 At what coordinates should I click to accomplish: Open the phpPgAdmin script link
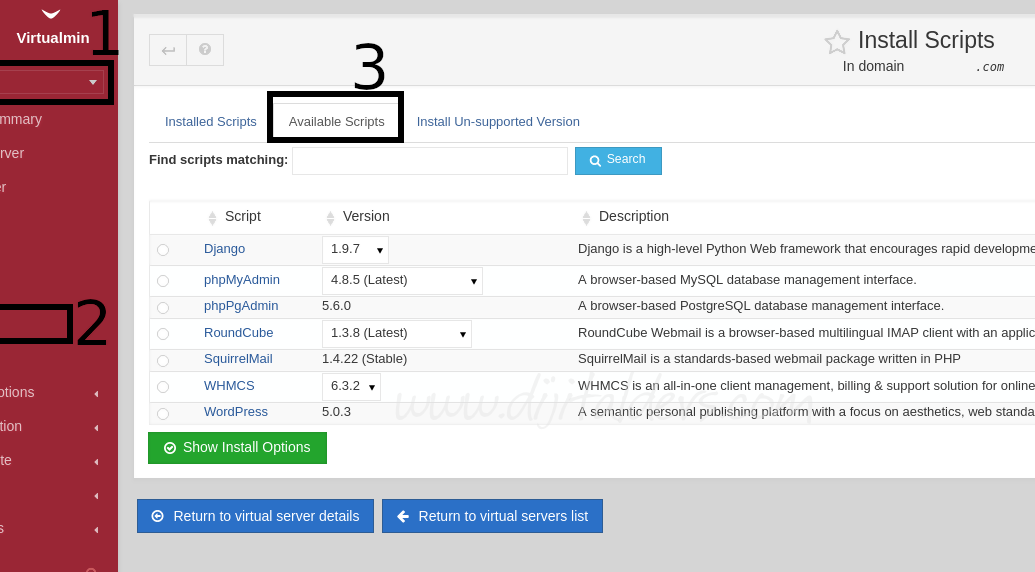click(x=241, y=306)
